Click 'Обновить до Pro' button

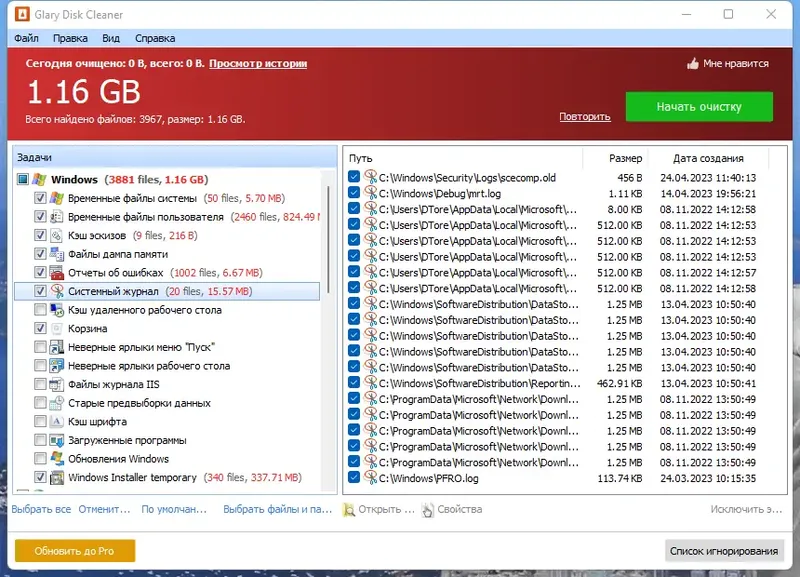[75, 551]
